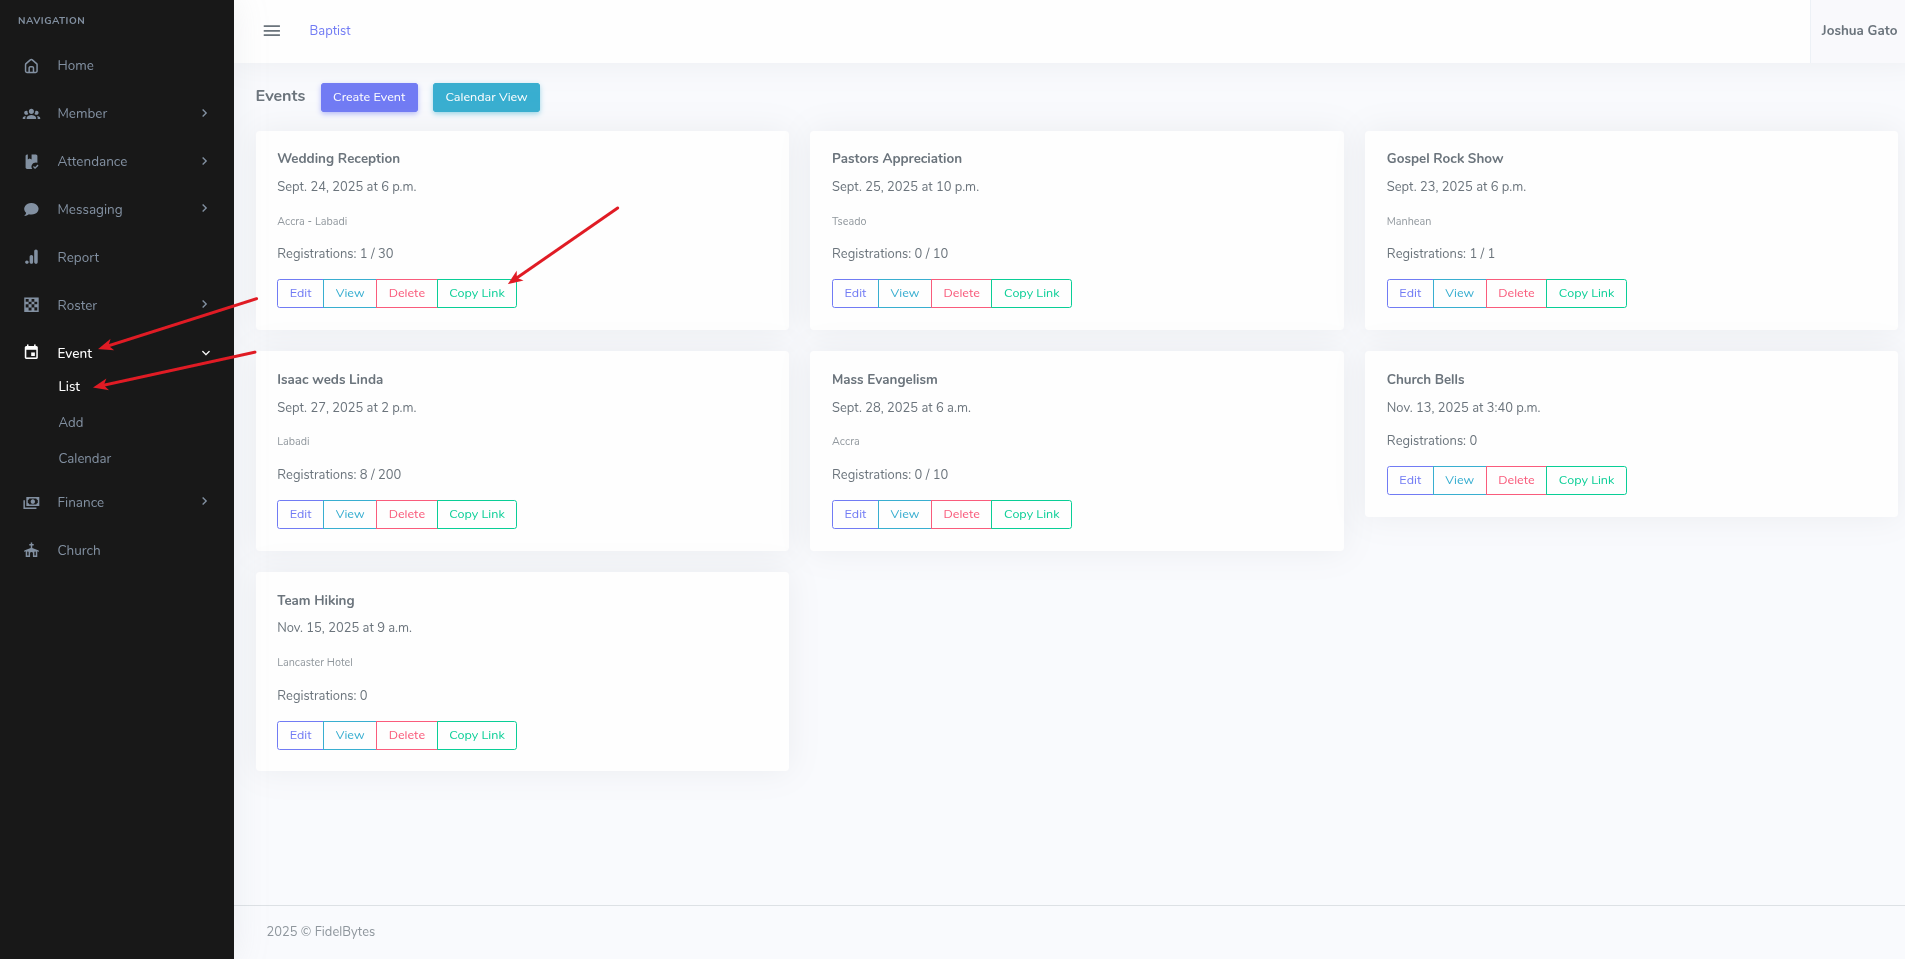Expand the Finance submenu chevron

tap(204, 502)
